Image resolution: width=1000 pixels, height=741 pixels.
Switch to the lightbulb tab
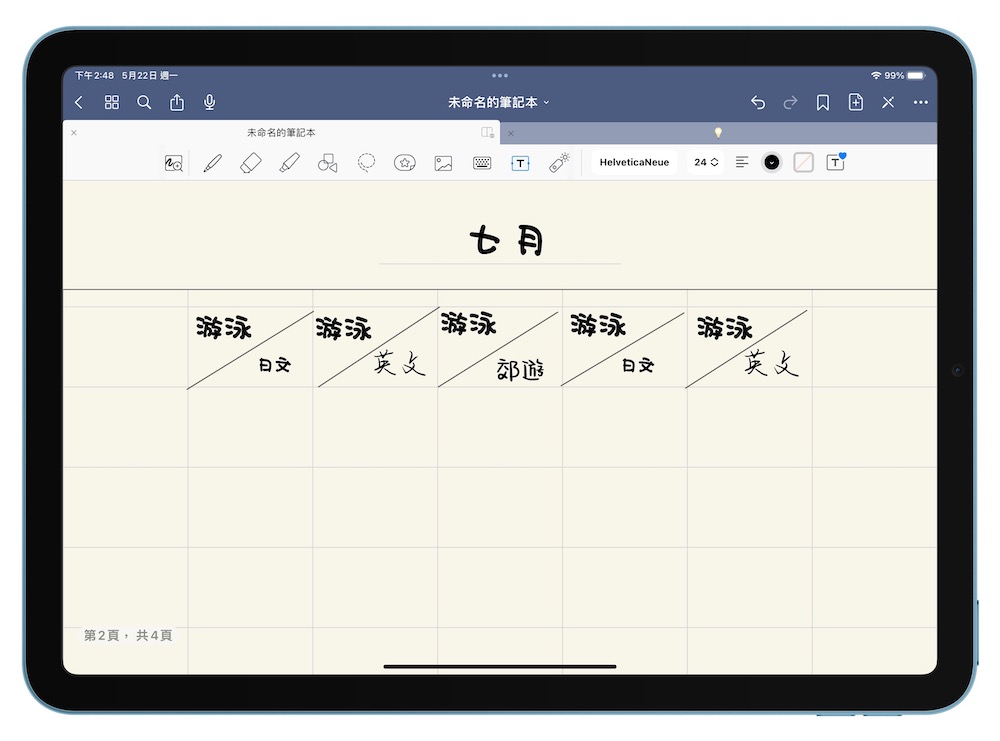pyautogui.click(x=718, y=133)
